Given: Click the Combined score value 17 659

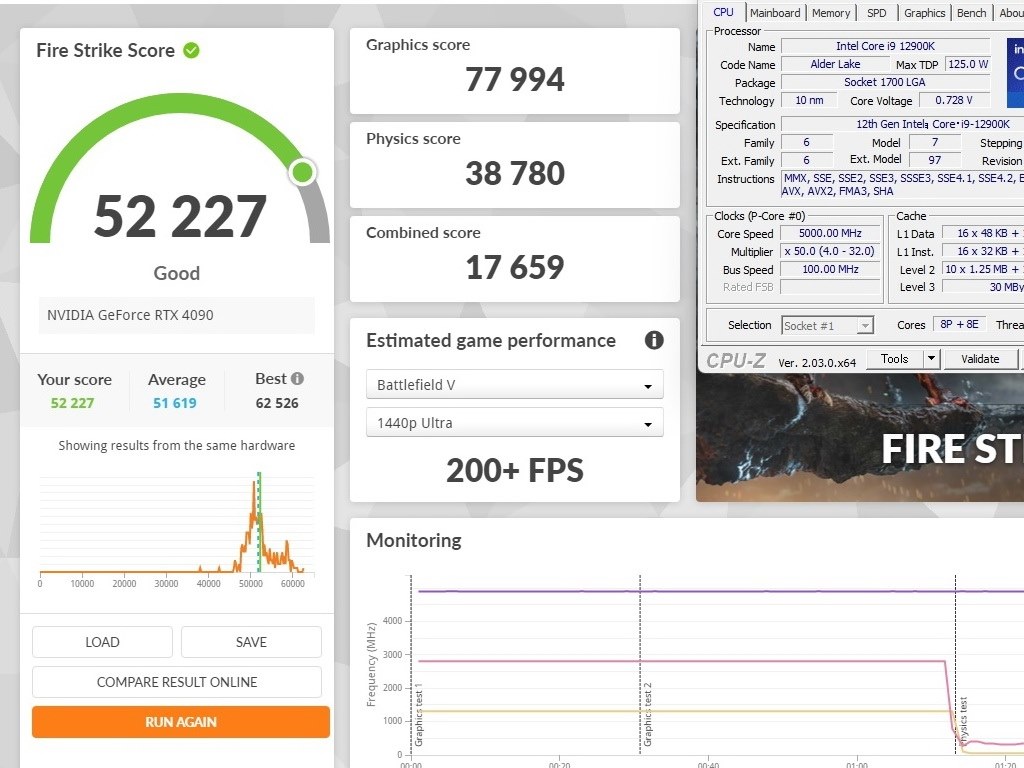Looking at the screenshot, I should coord(515,267).
